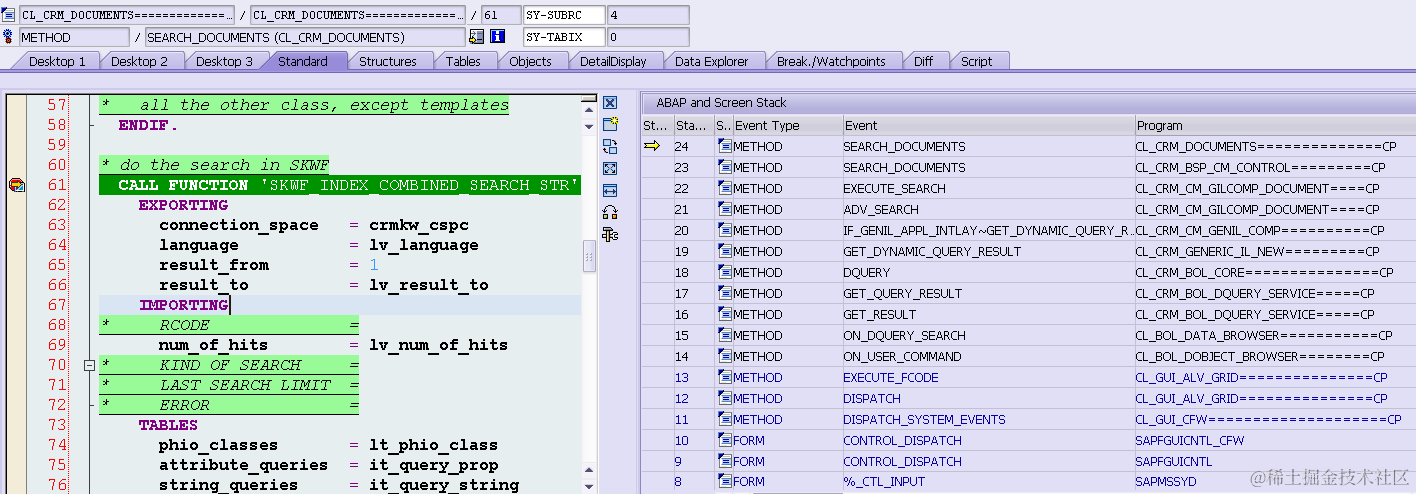
Task: Open the Diff tab
Action: 923,61
